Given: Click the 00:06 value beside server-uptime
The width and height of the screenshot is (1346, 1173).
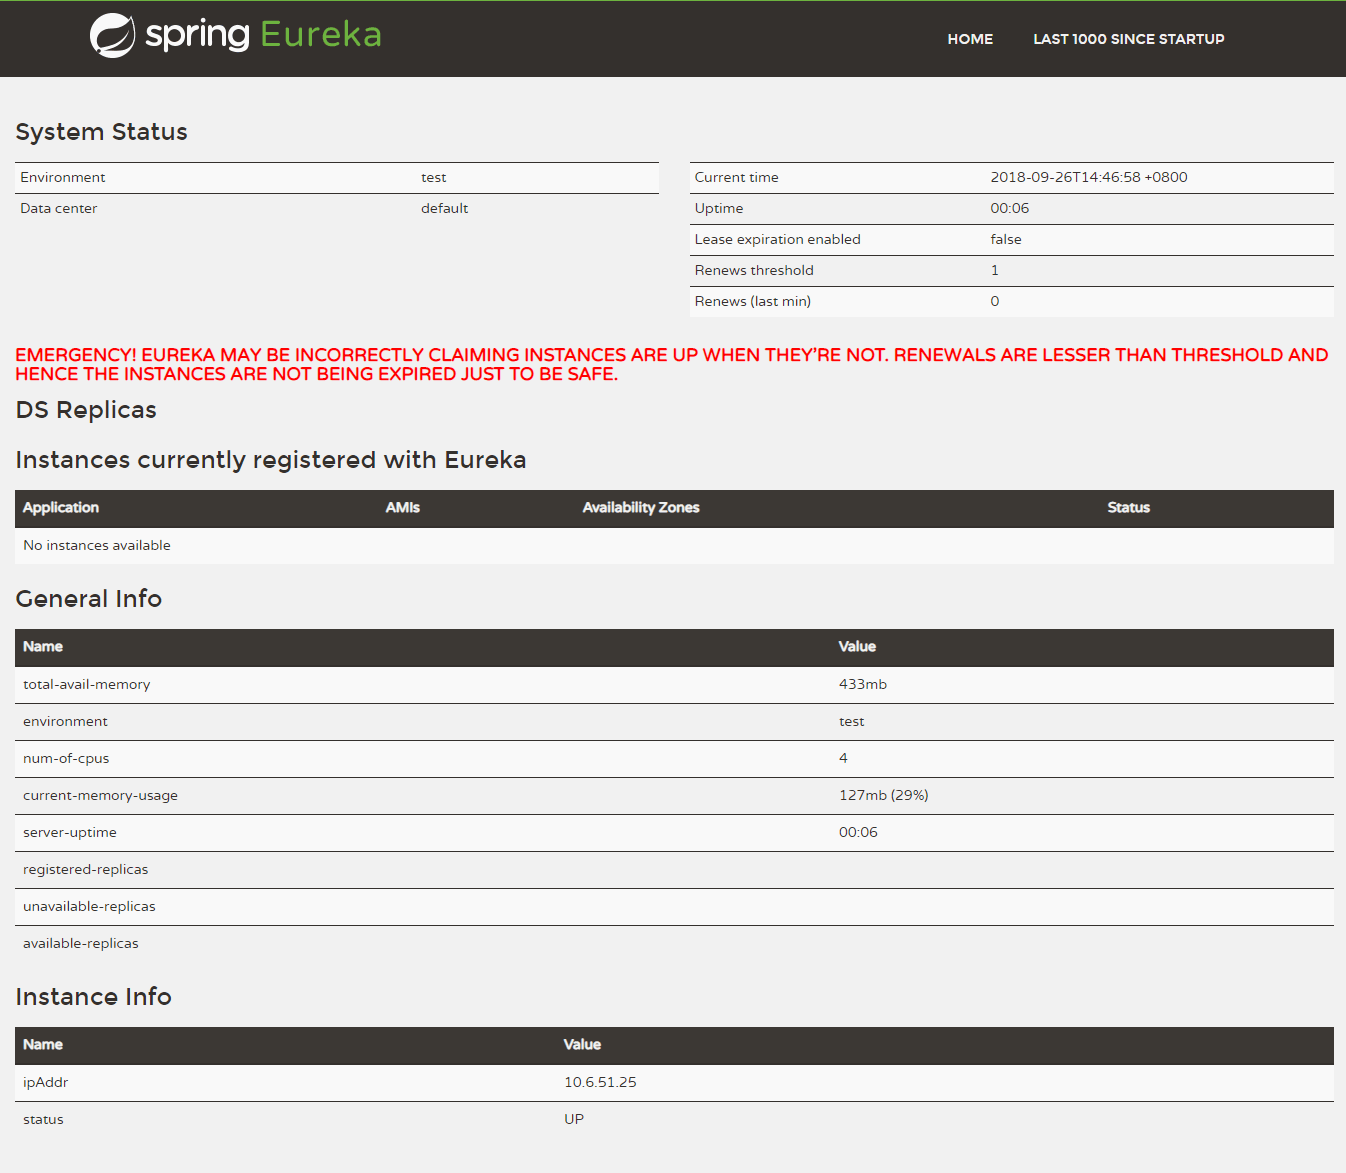Looking at the screenshot, I should point(858,833).
